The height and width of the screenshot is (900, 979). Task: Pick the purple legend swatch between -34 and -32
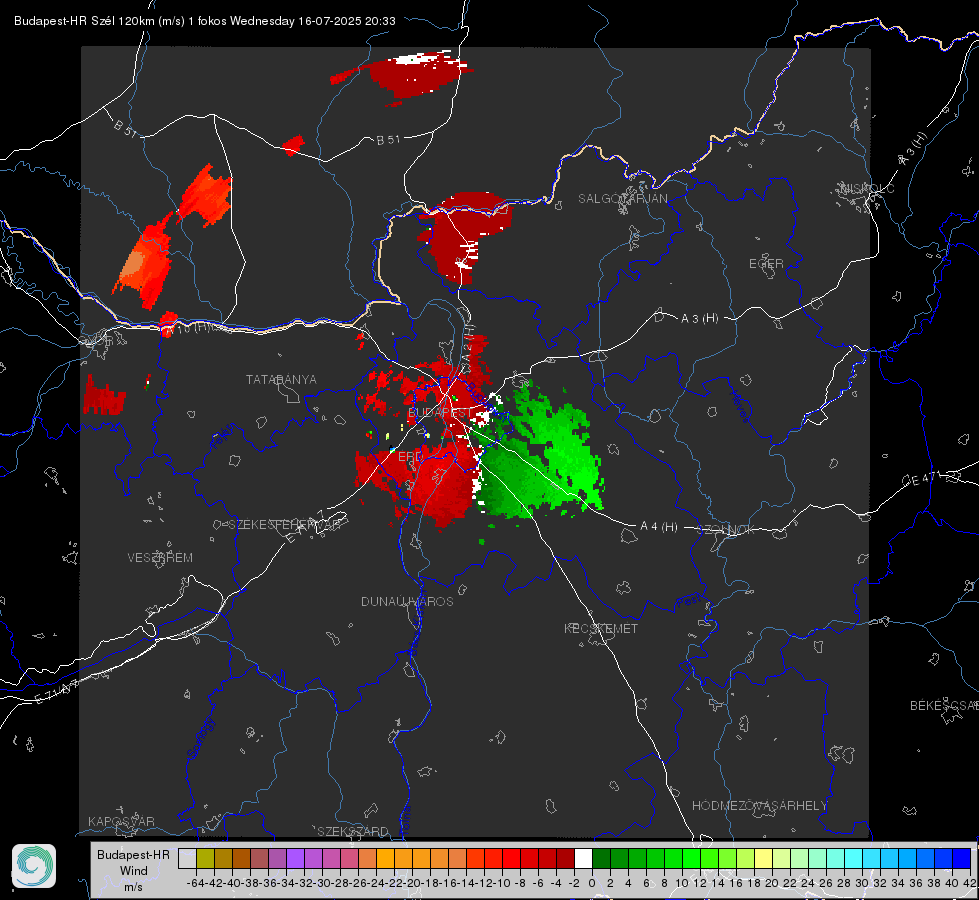[295, 859]
